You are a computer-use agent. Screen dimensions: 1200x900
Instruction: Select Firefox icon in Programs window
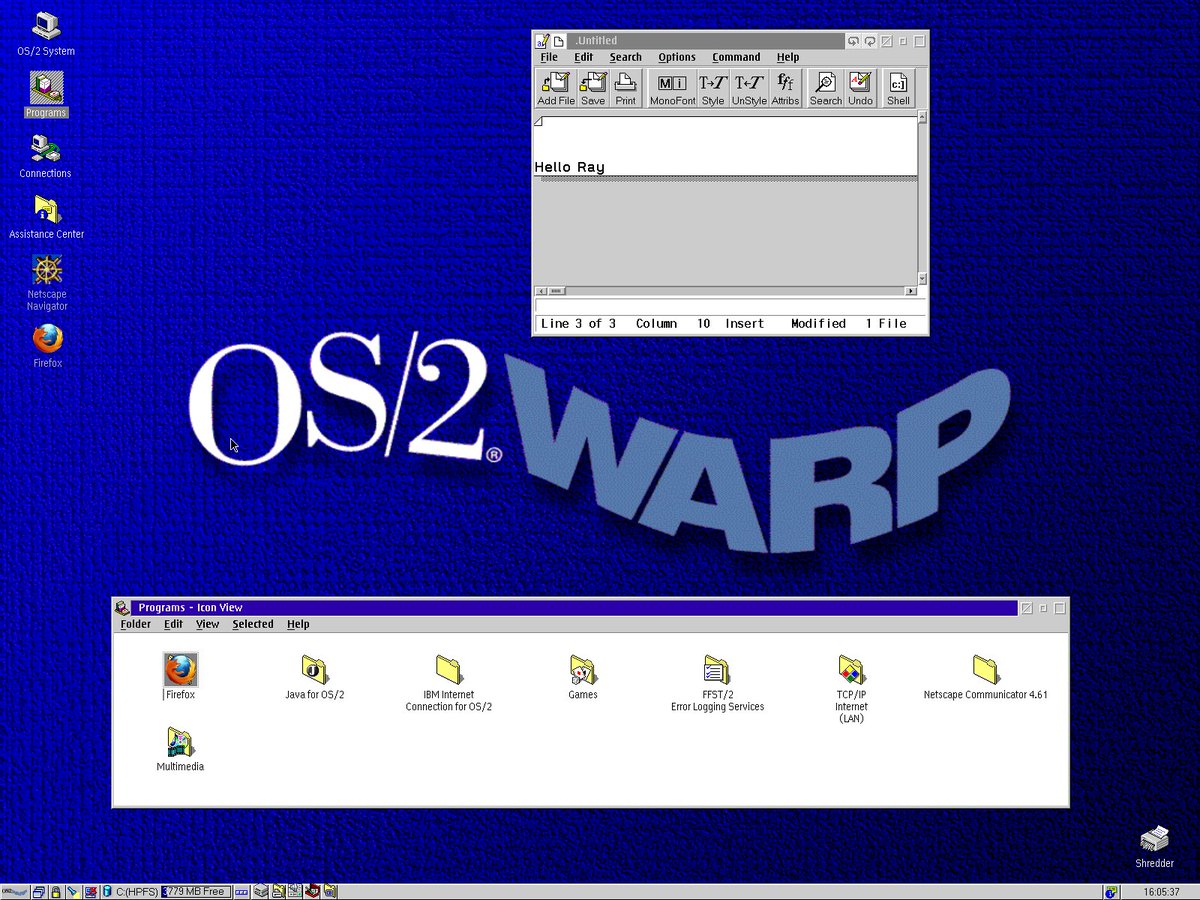tap(180, 676)
